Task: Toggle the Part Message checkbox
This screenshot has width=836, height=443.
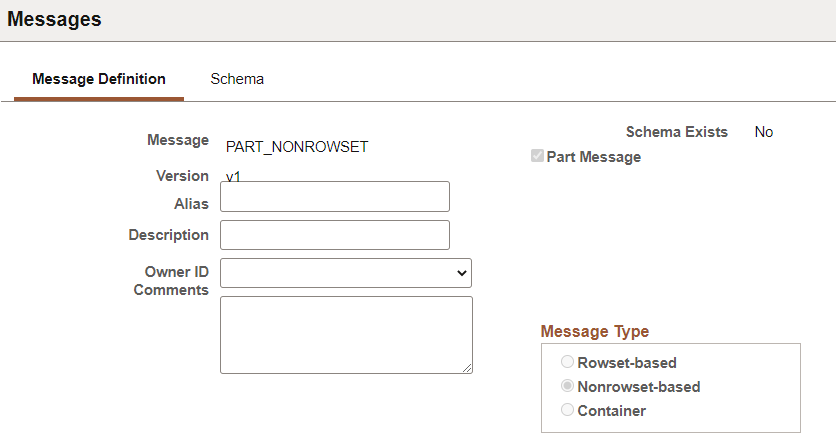Action: 538,157
